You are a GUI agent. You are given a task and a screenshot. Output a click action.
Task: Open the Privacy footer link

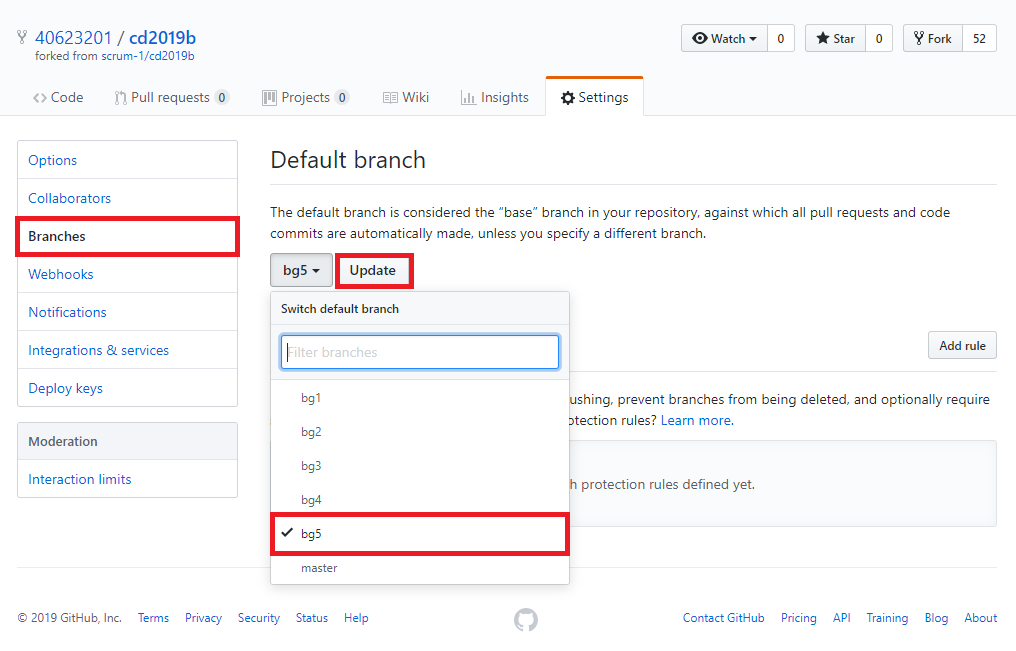coord(203,618)
